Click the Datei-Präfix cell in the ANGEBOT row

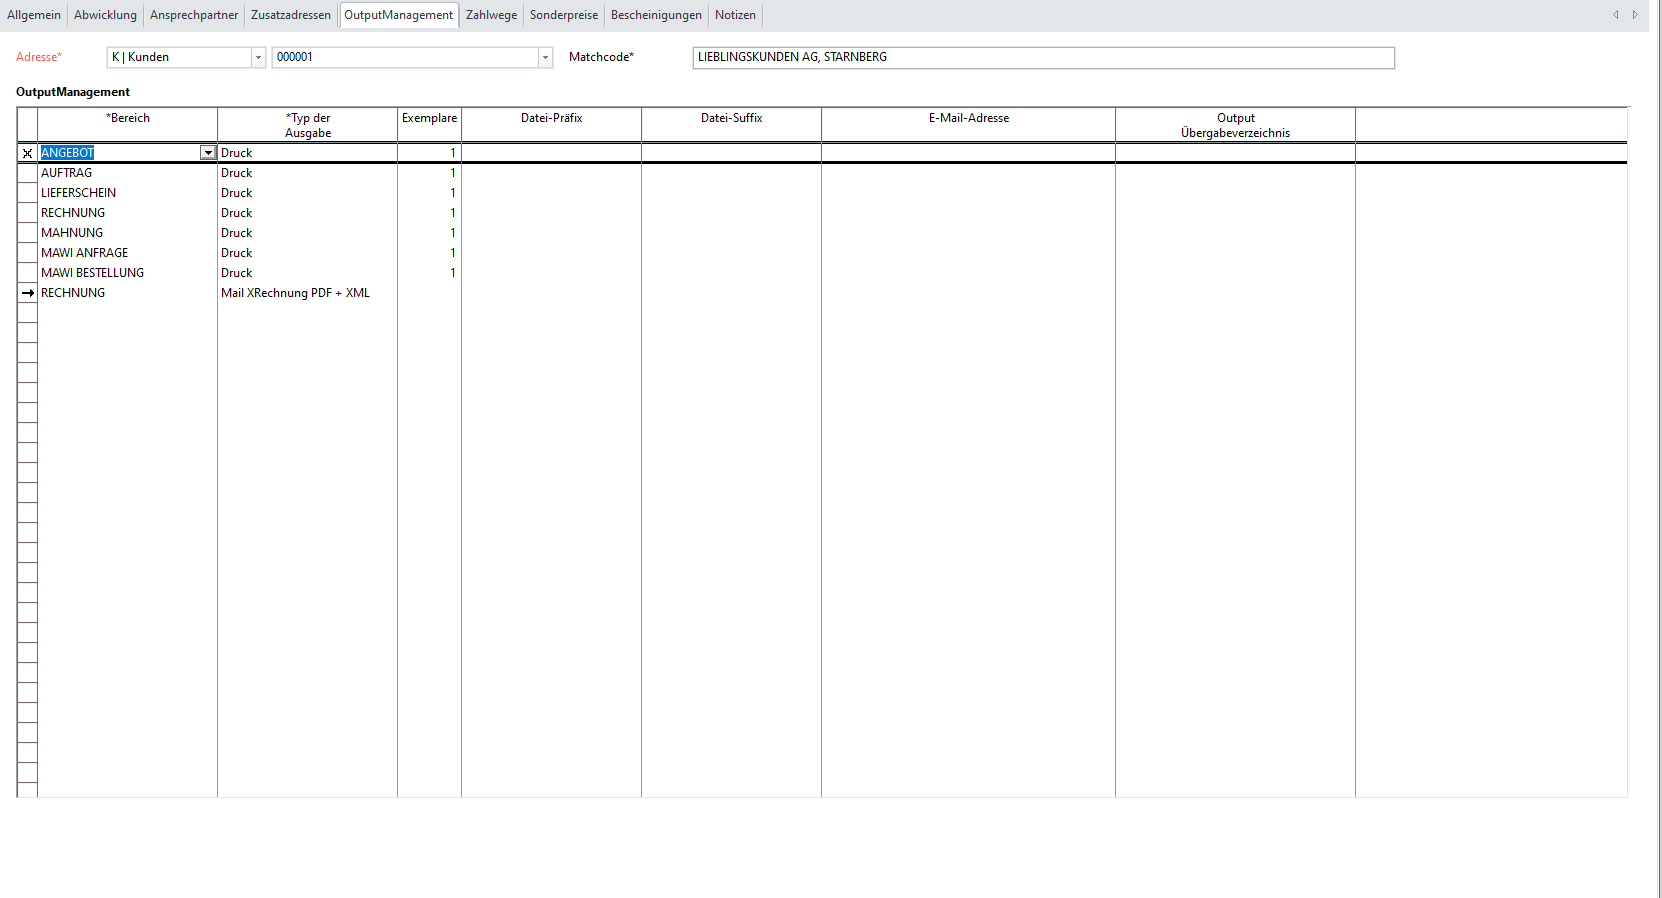coord(551,153)
